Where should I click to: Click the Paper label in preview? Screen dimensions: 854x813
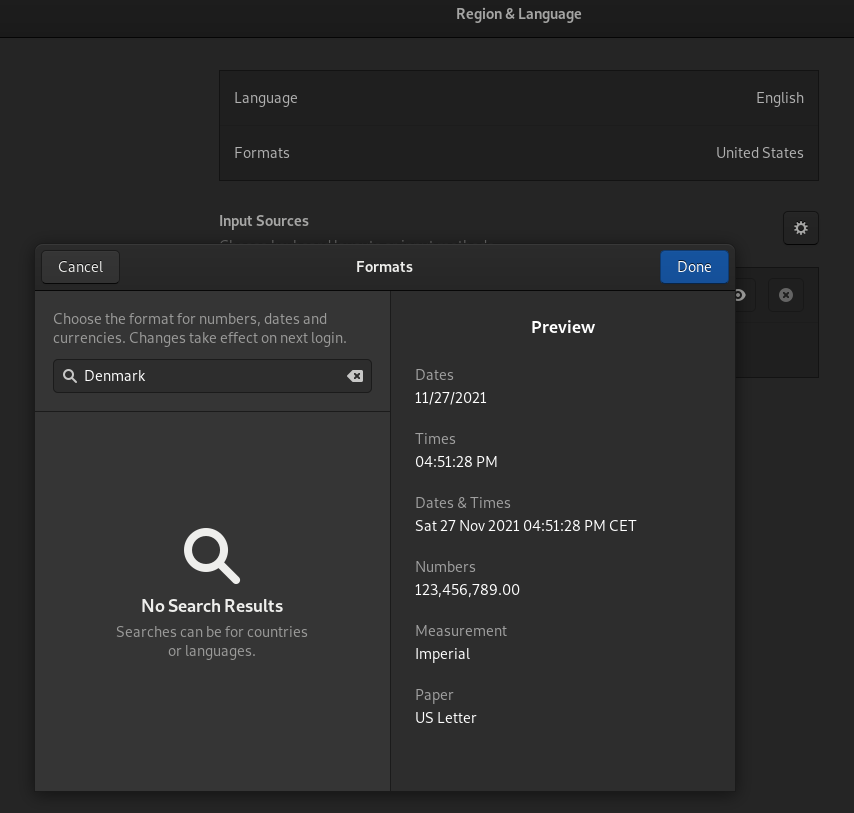click(434, 695)
